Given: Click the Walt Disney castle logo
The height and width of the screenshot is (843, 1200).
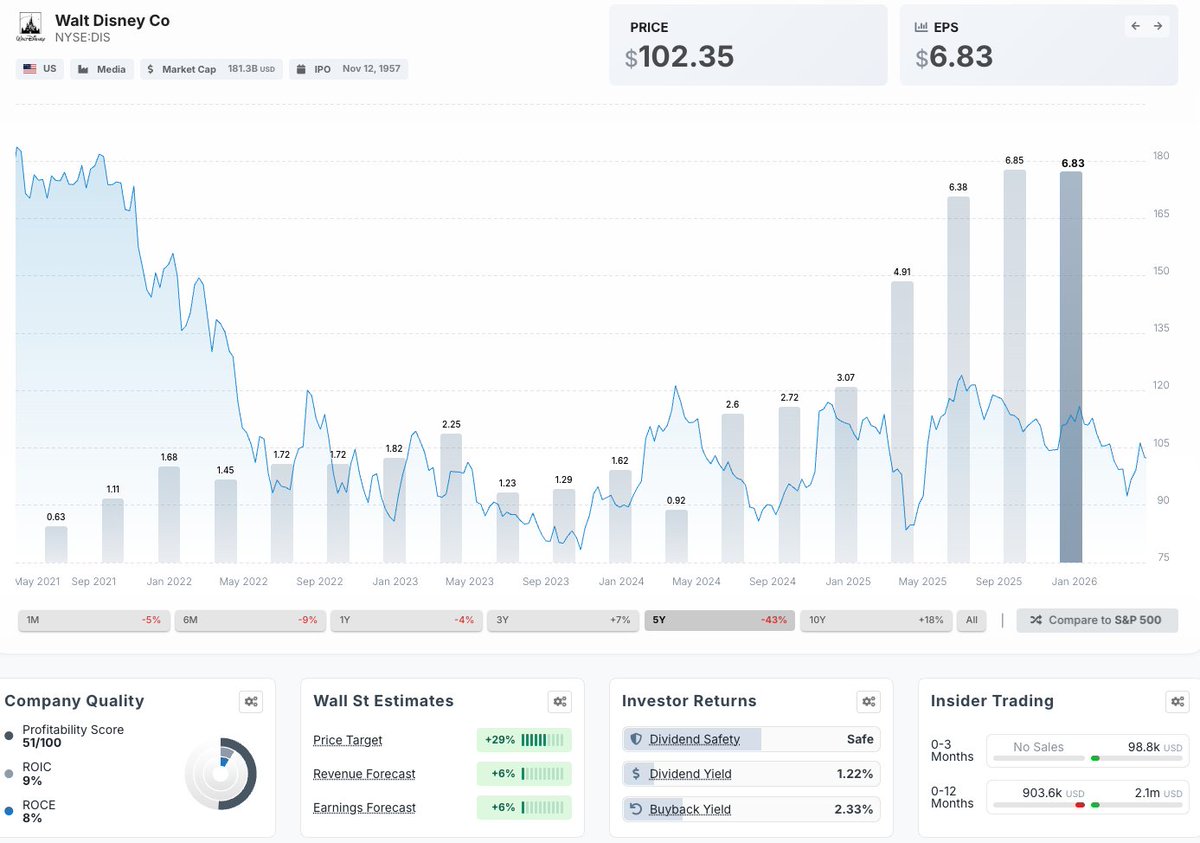Looking at the screenshot, I should click(x=30, y=28).
